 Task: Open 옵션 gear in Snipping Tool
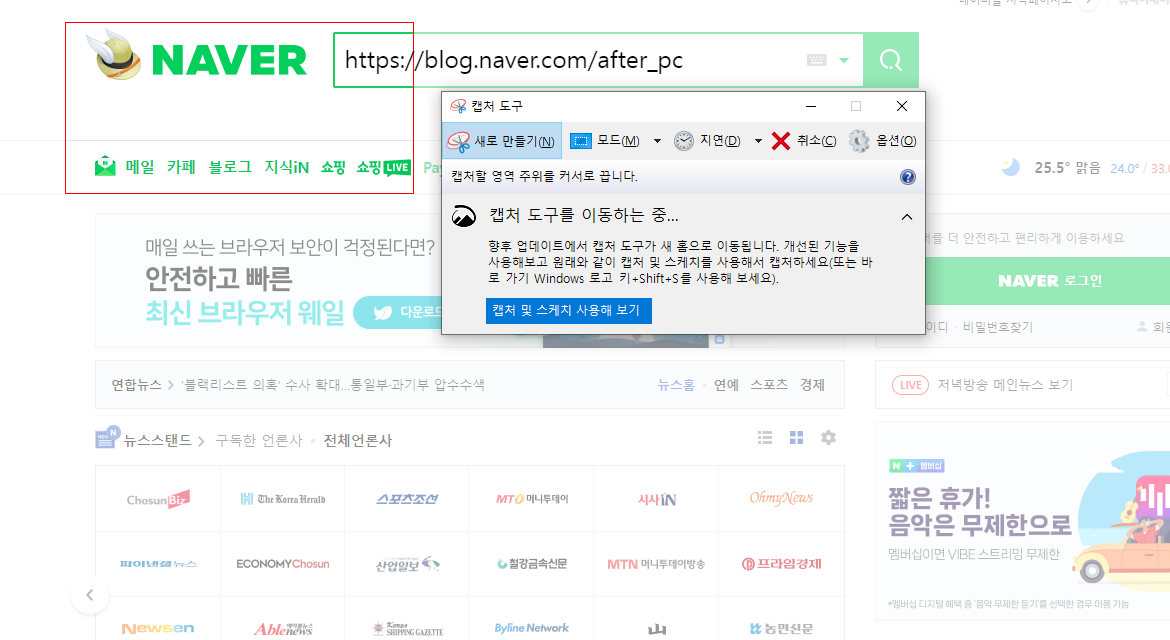tap(883, 141)
